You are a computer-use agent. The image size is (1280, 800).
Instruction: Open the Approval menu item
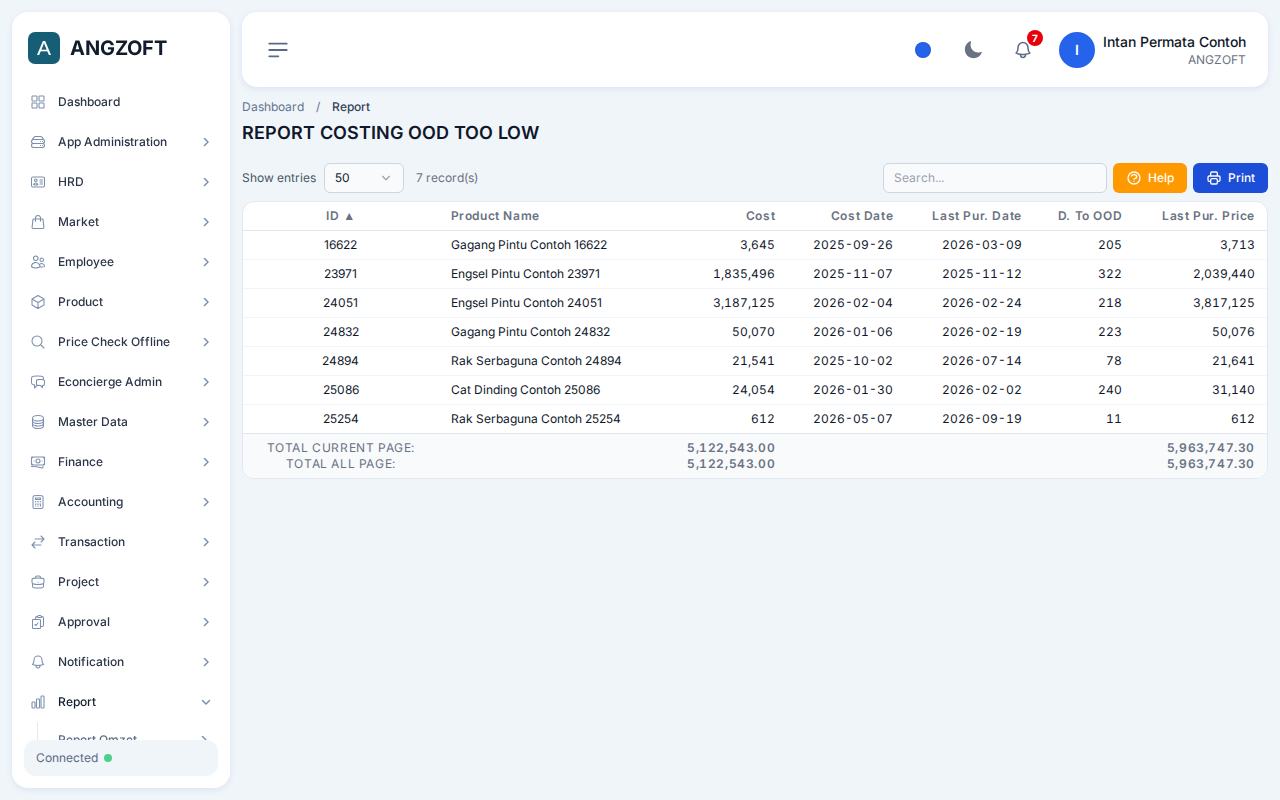[121, 622]
